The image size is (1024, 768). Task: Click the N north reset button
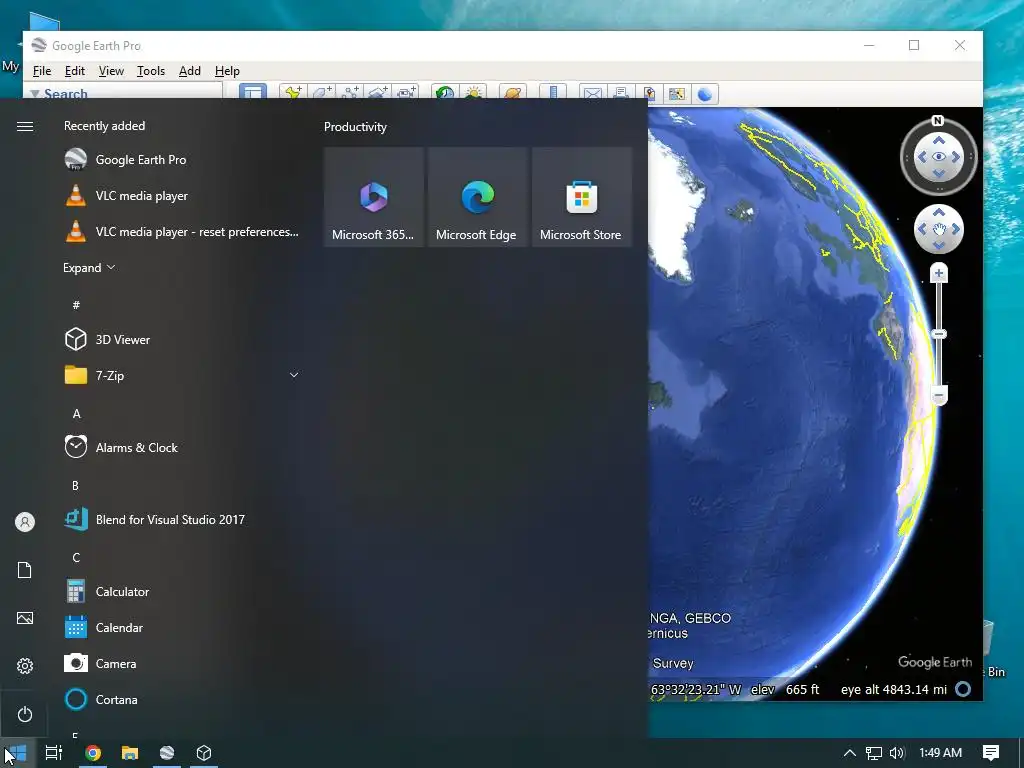(938, 121)
